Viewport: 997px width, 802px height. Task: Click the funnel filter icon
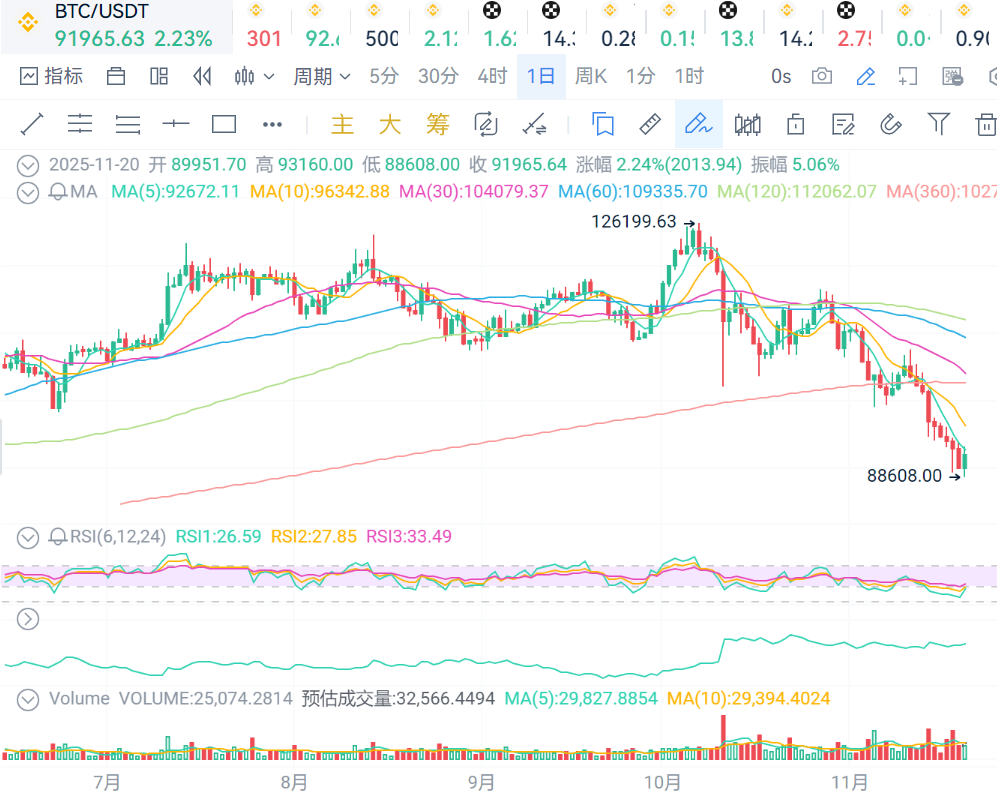938,124
